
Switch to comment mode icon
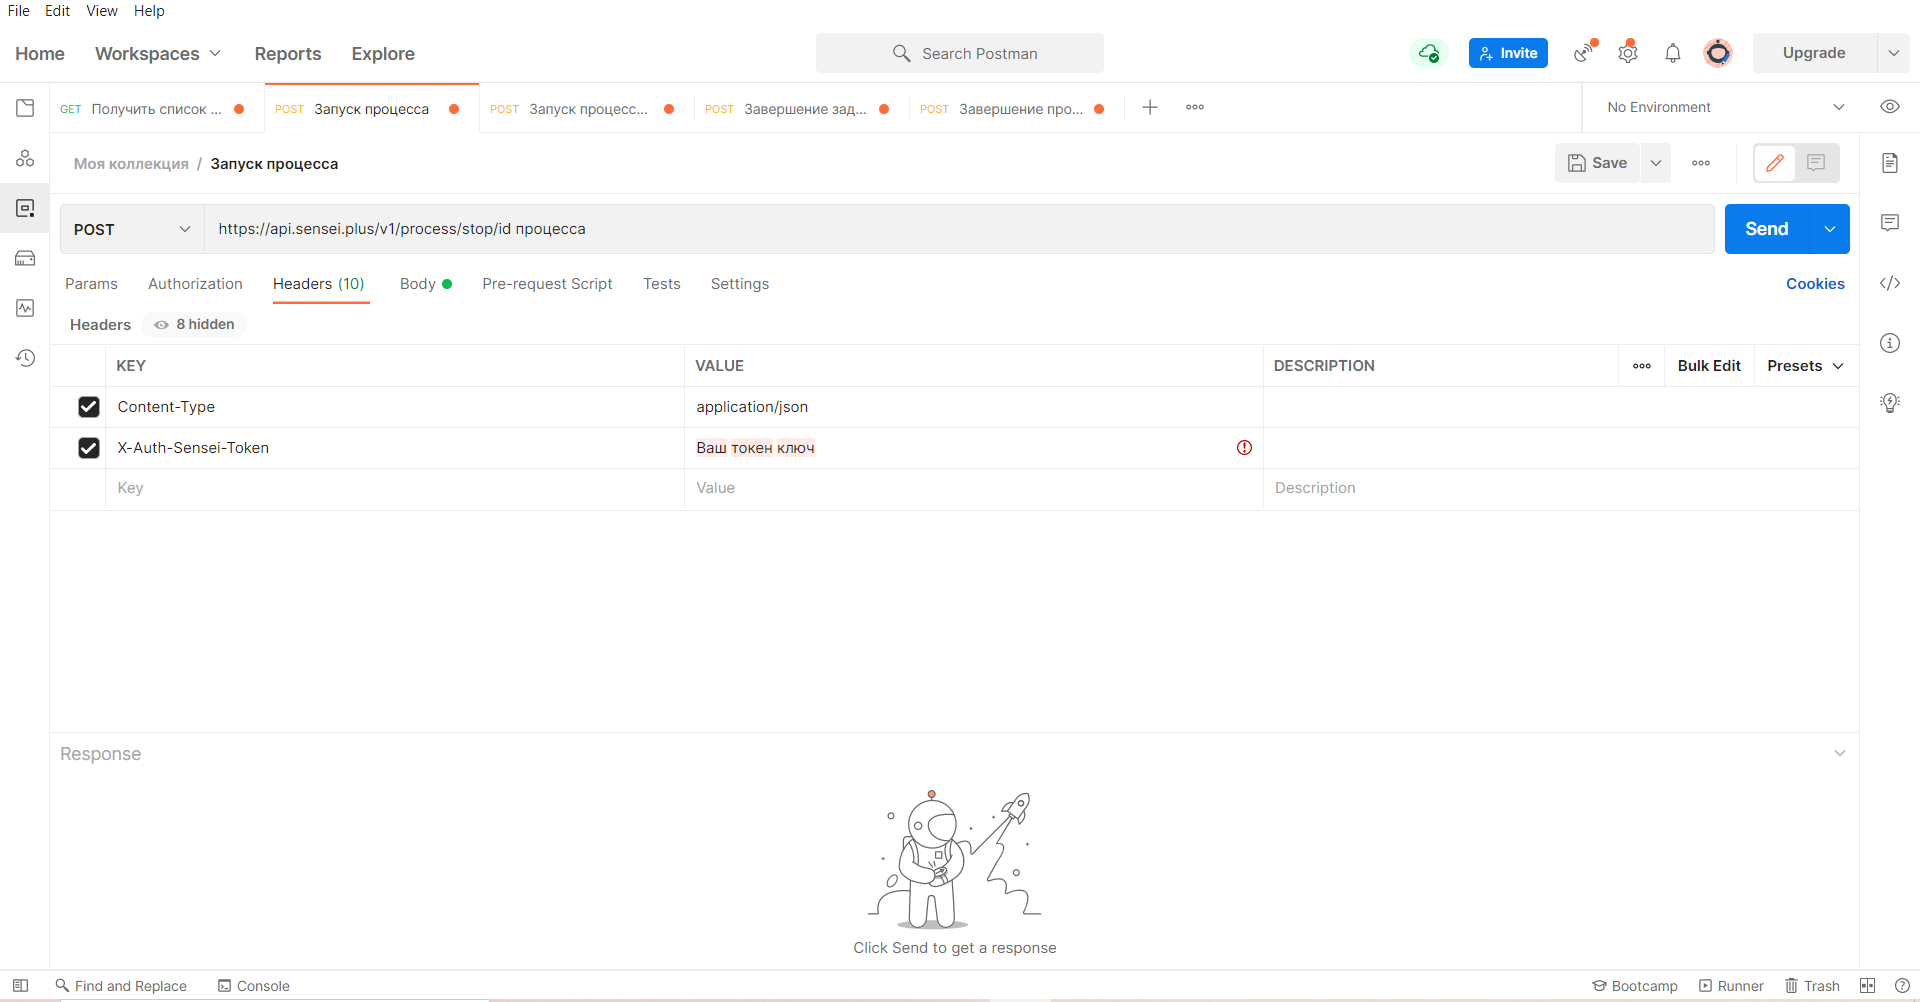pos(1817,163)
